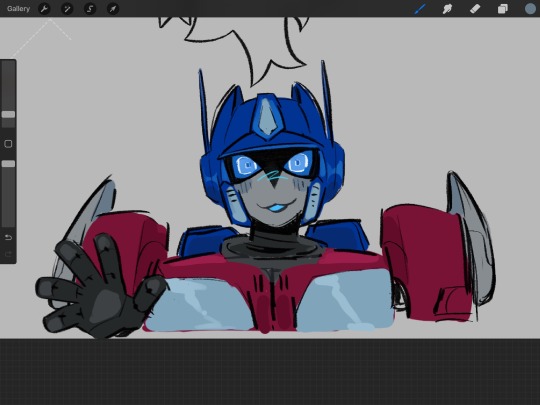Open the active color picker circle

(530, 9)
